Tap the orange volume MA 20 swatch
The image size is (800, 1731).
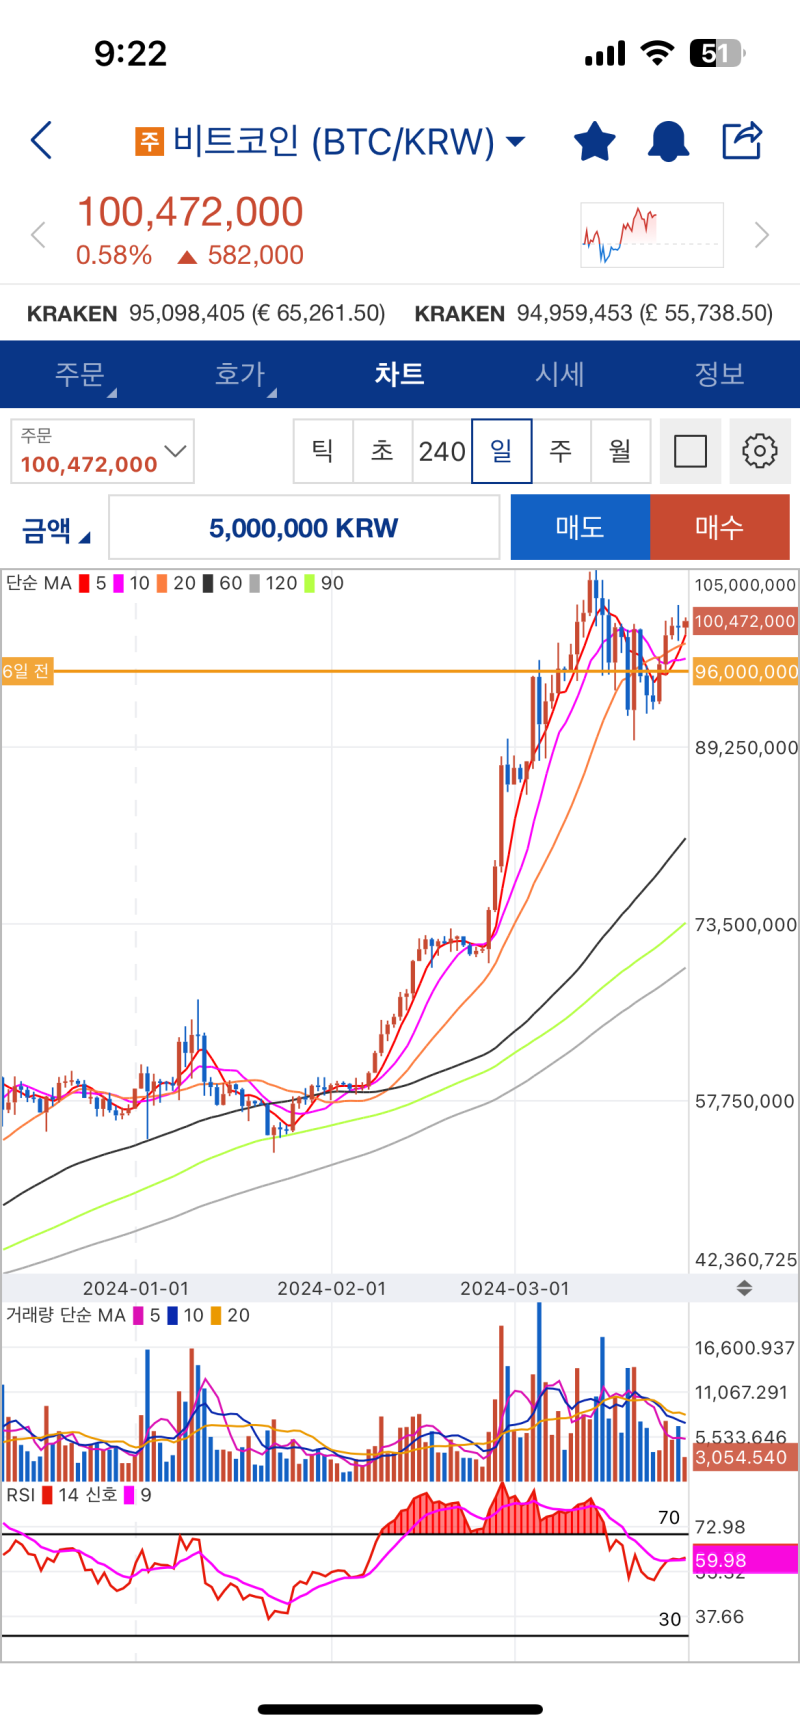pos(216,1315)
